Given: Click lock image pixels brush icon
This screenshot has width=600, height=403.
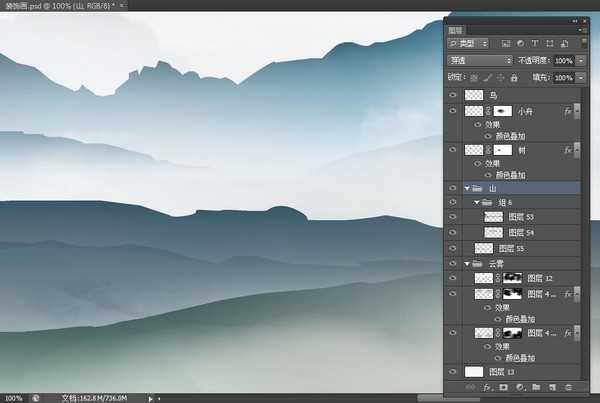Looking at the screenshot, I should pyautogui.click(x=487, y=78).
